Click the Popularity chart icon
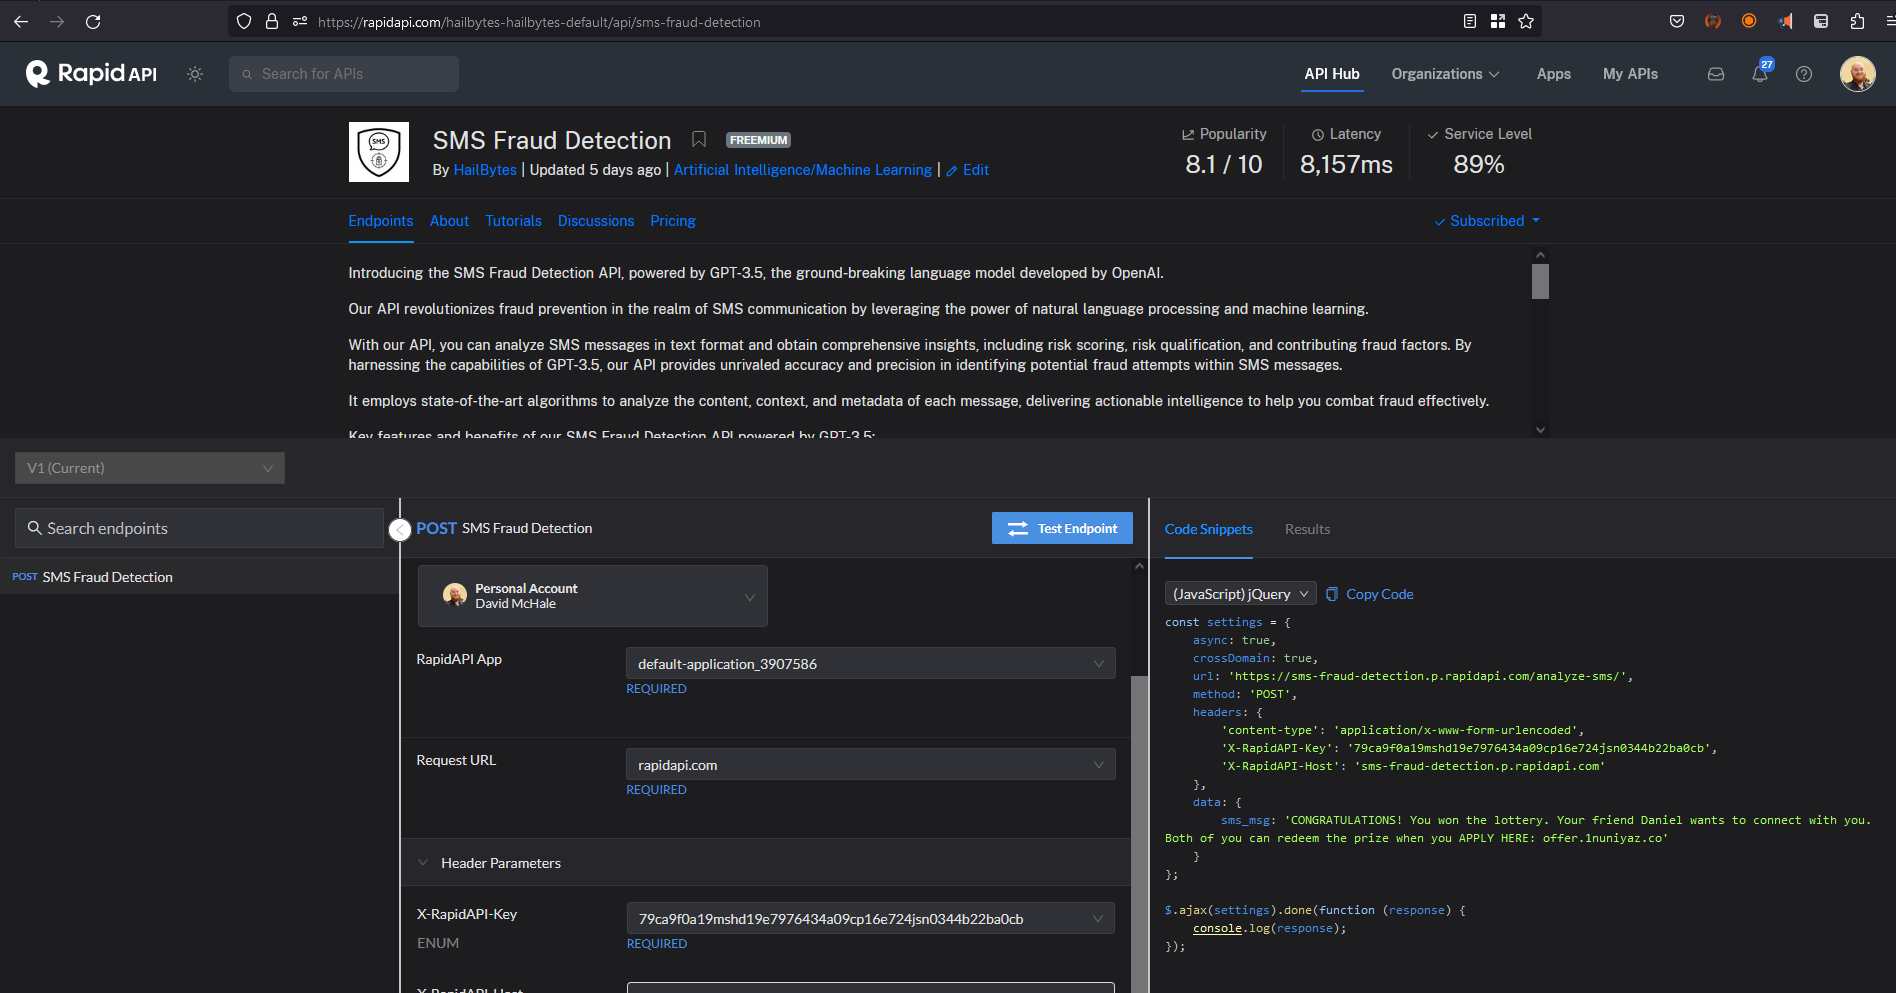The width and height of the screenshot is (1896, 993). [x=1188, y=134]
